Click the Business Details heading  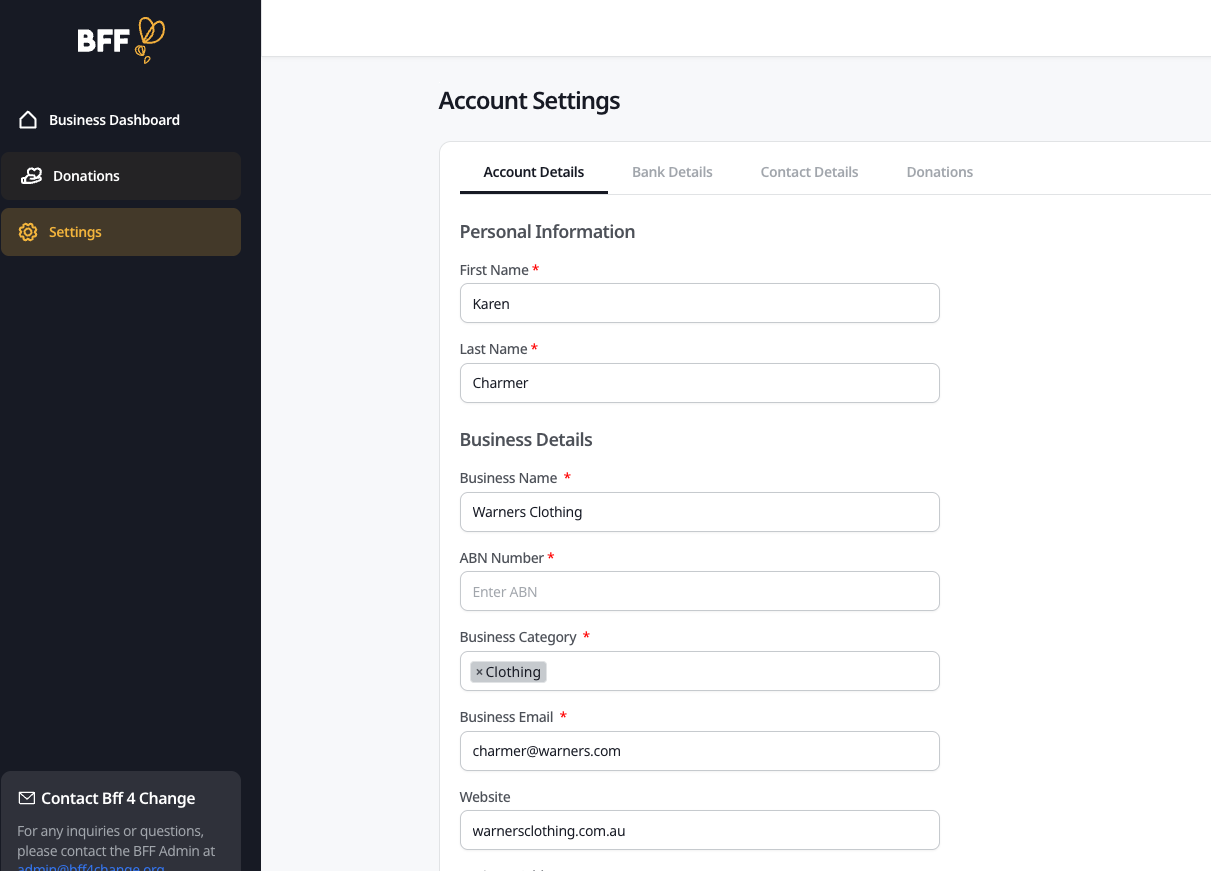(526, 440)
